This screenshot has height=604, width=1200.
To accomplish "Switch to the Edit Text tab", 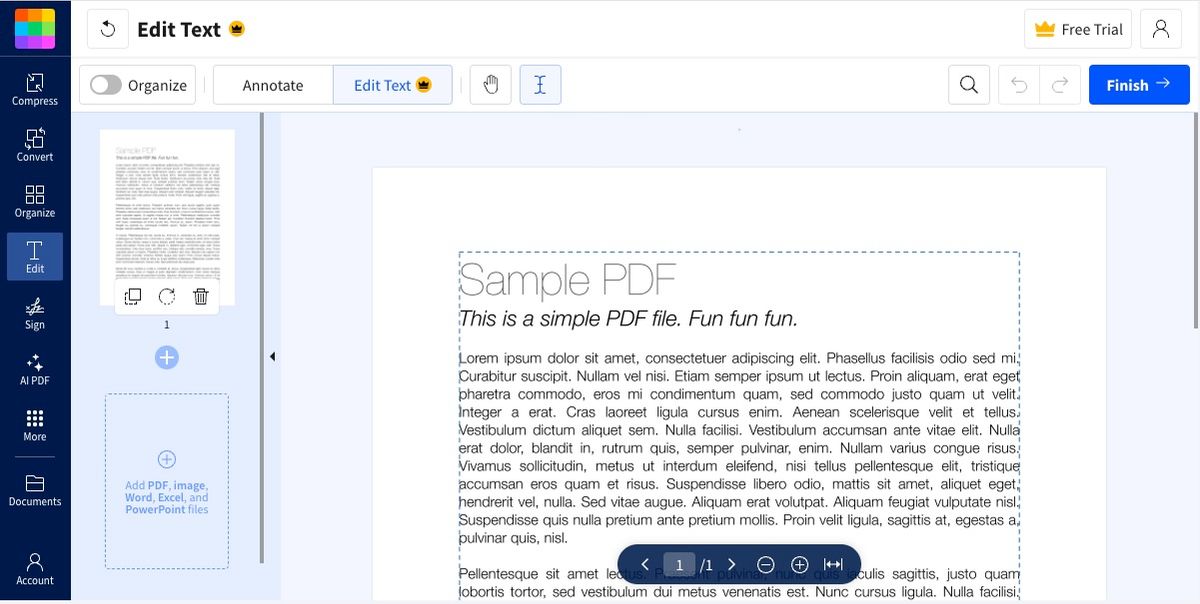I will [391, 85].
